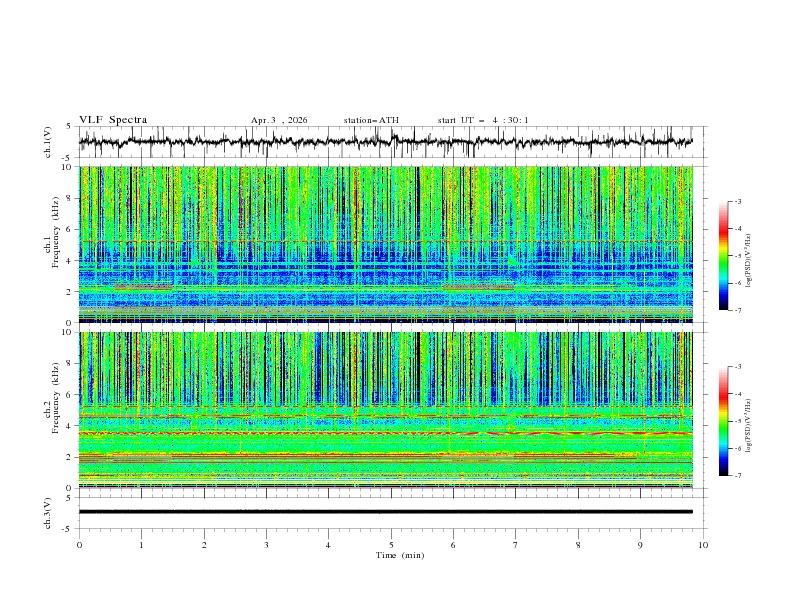Select the 'ch.1(V)' waveform axis label
Screen dimensions: 792x612
tap(49, 142)
